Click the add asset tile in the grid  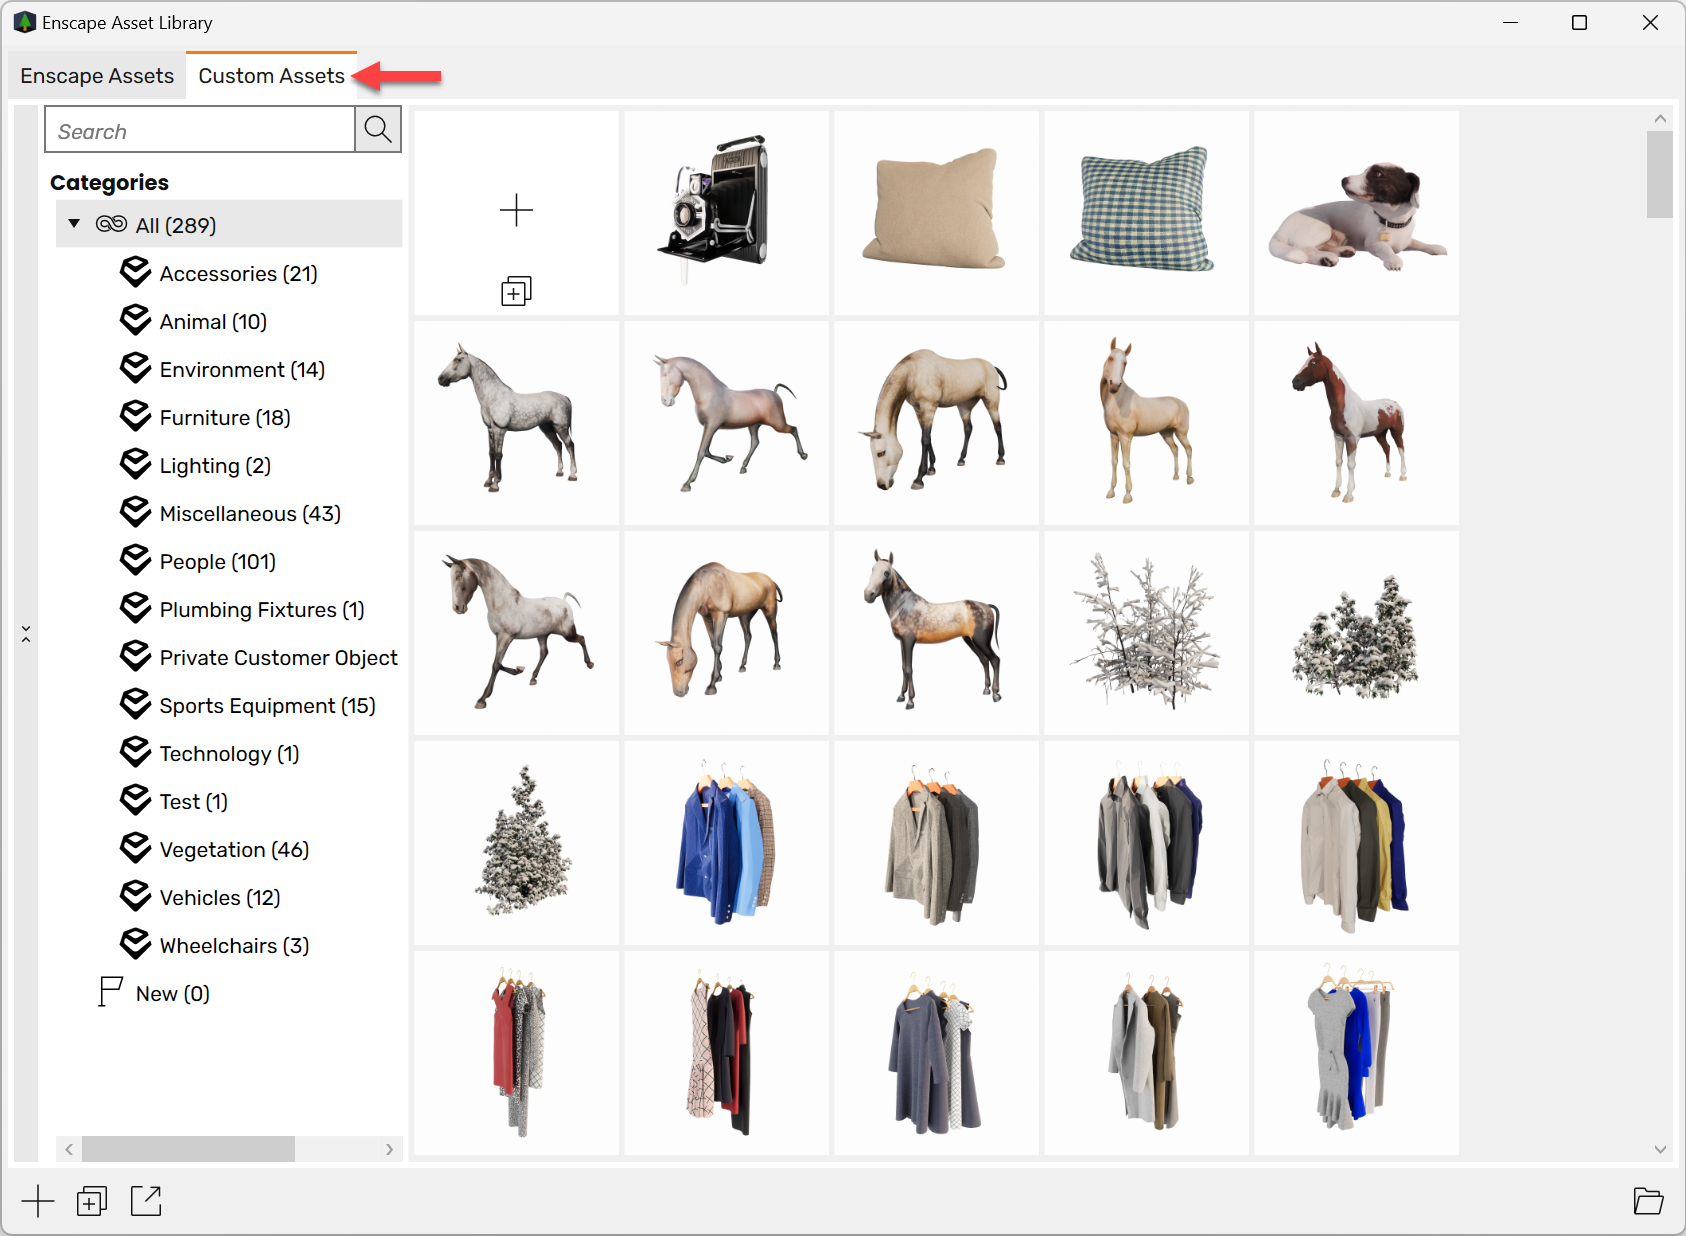coord(516,210)
